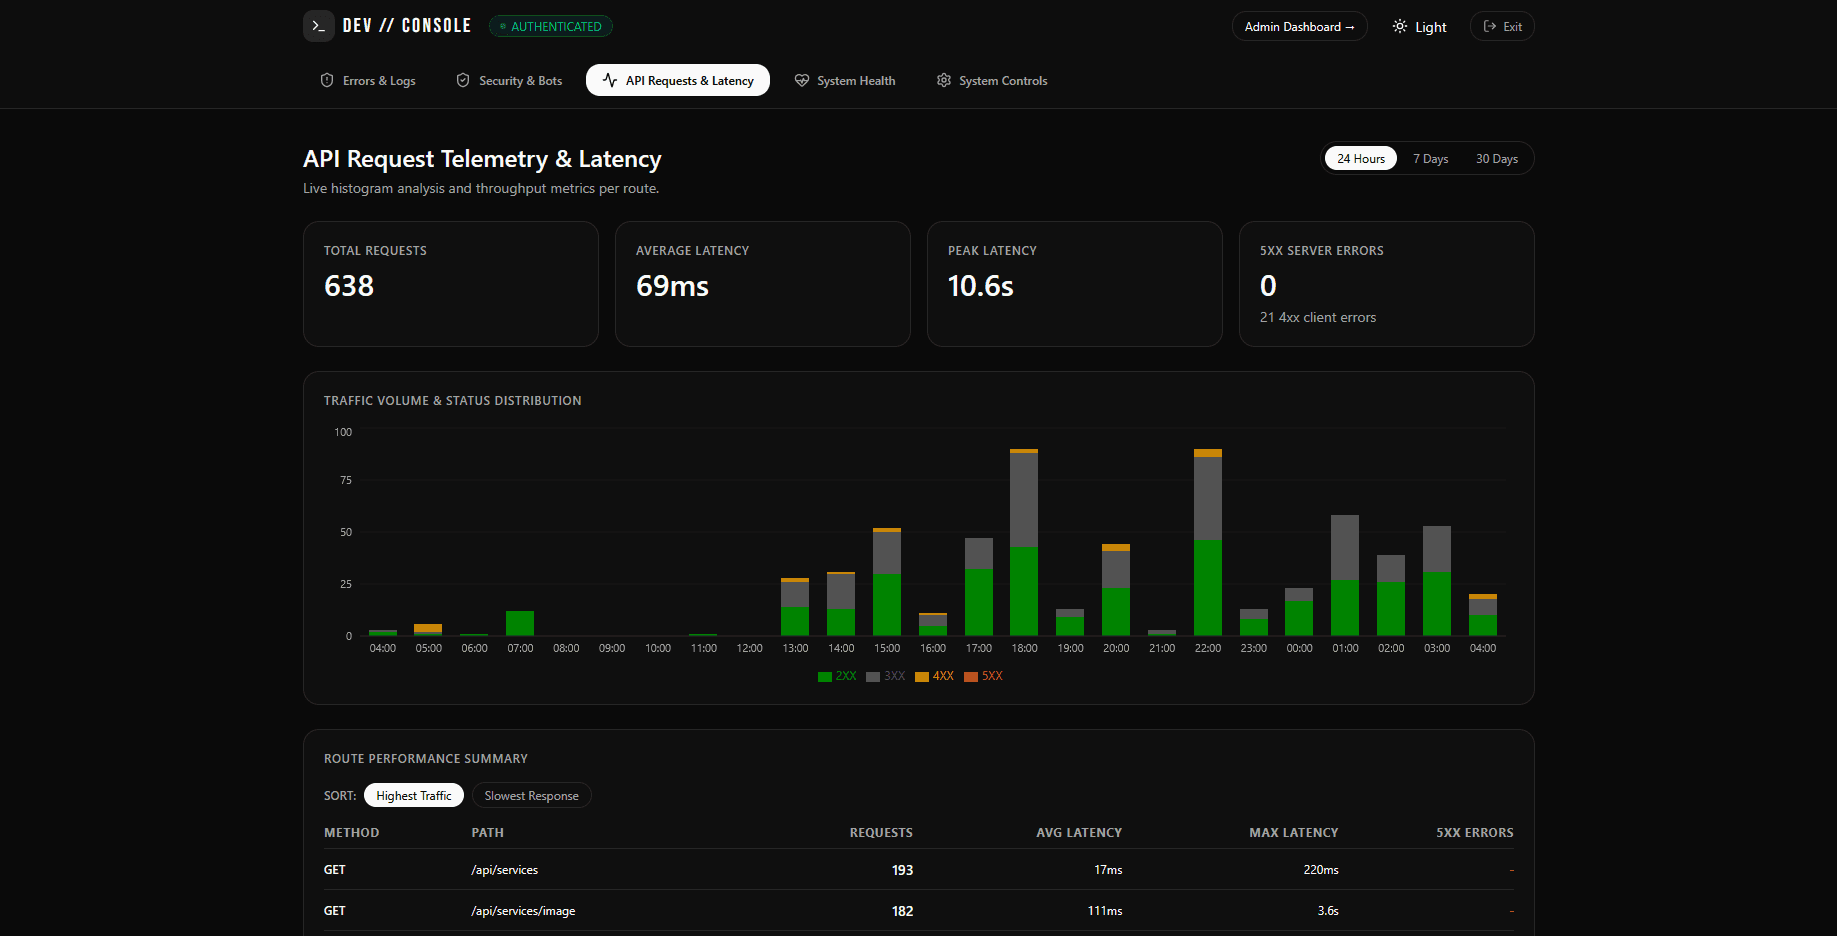Toggle the 3XX legend series
The height and width of the screenshot is (936, 1837).
click(886, 676)
